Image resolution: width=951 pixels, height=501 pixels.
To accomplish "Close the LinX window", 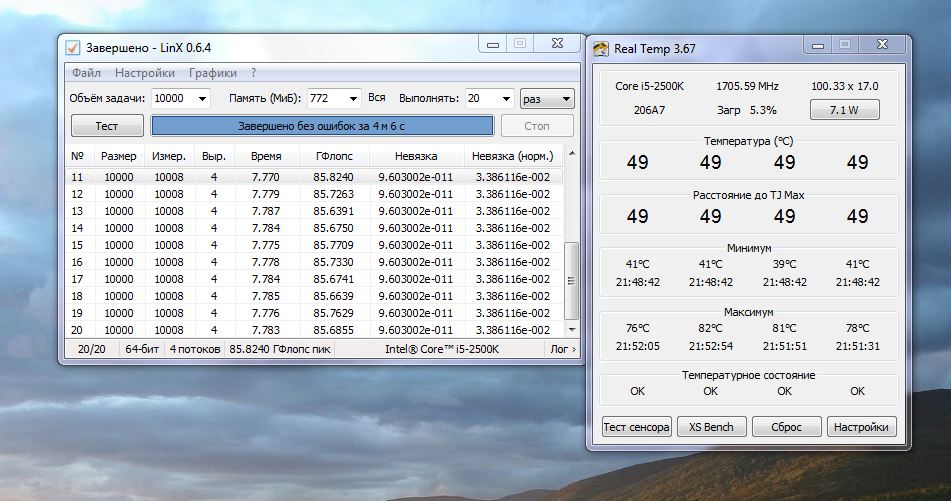I will [557, 44].
